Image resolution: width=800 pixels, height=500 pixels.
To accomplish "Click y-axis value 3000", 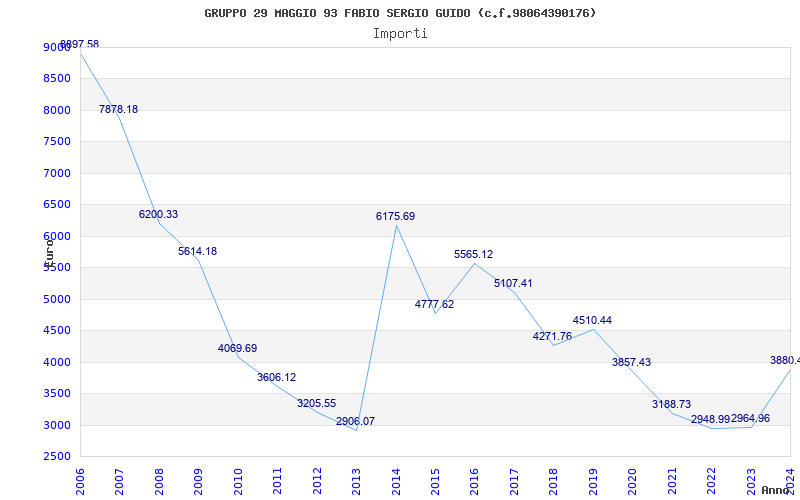I will [x=57, y=426].
